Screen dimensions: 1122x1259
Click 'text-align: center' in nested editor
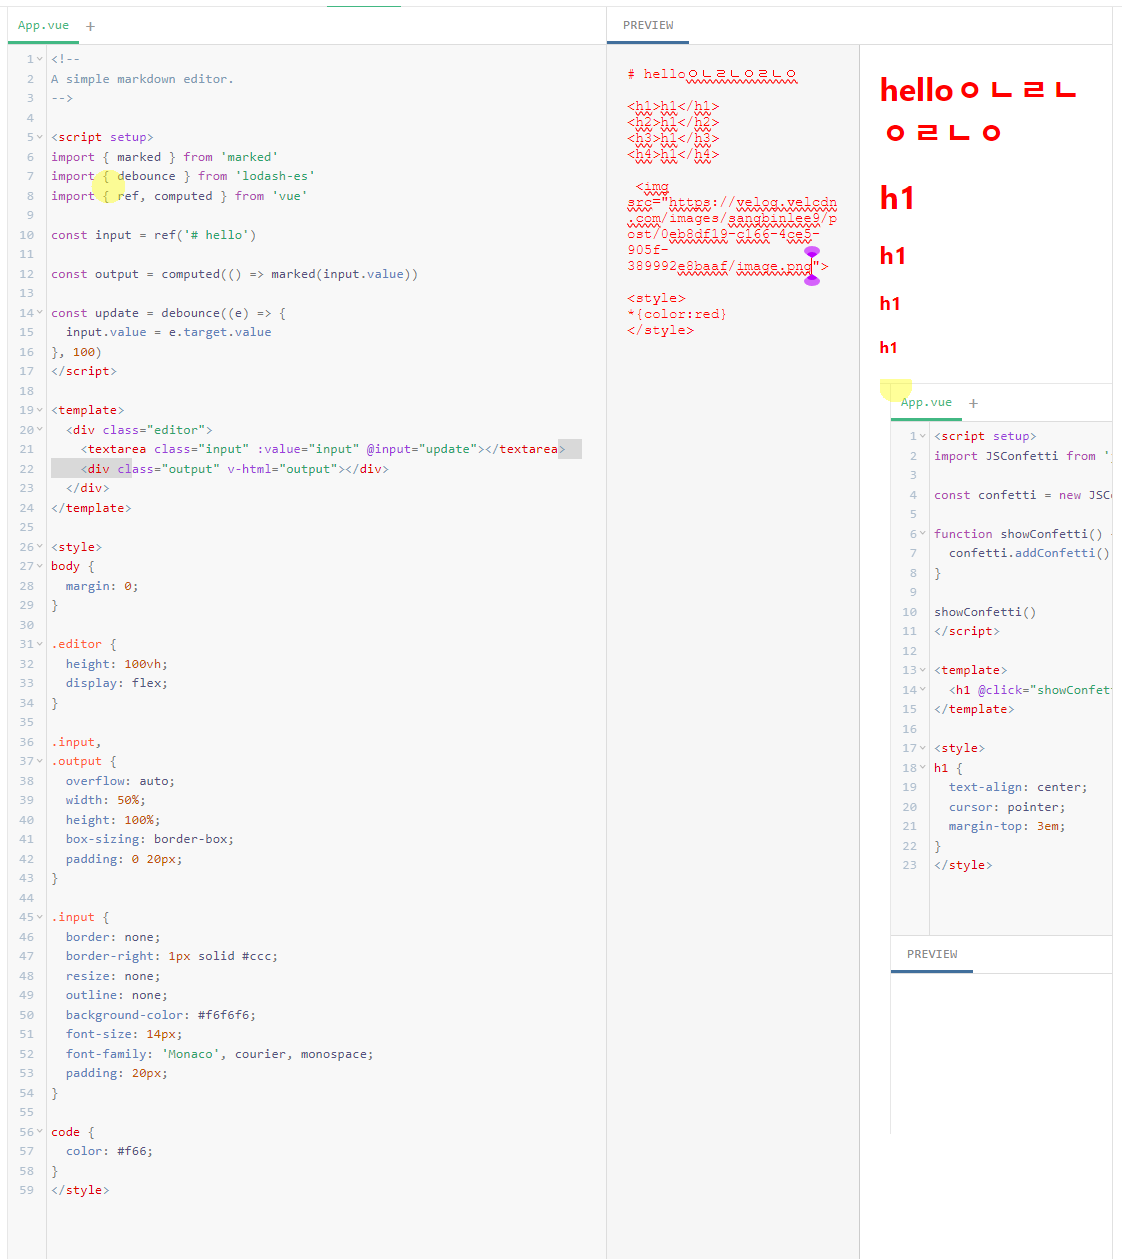(x=1018, y=787)
